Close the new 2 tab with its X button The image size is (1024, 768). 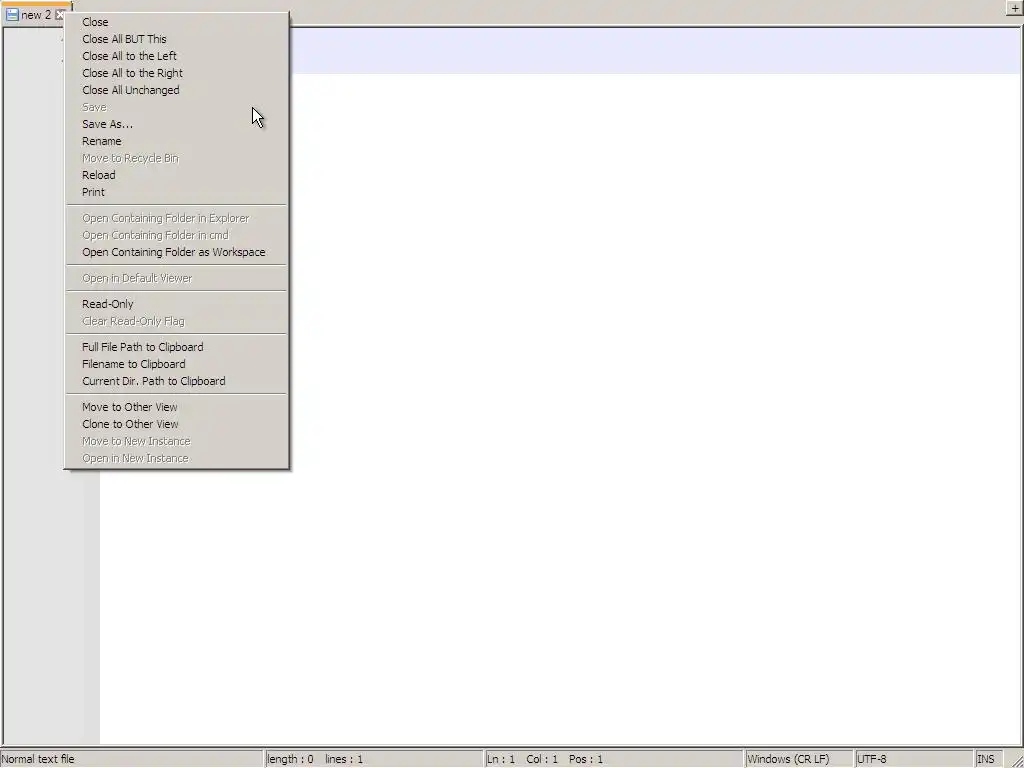[60, 14]
